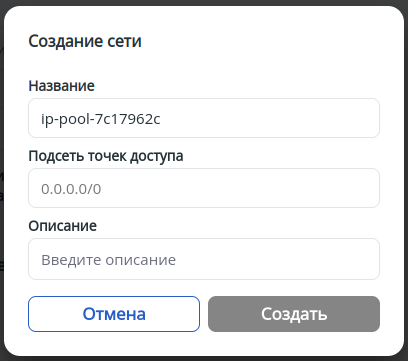Click the Описание field label
Image resolution: width=408 pixels, height=361 pixels.
tap(62, 226)
